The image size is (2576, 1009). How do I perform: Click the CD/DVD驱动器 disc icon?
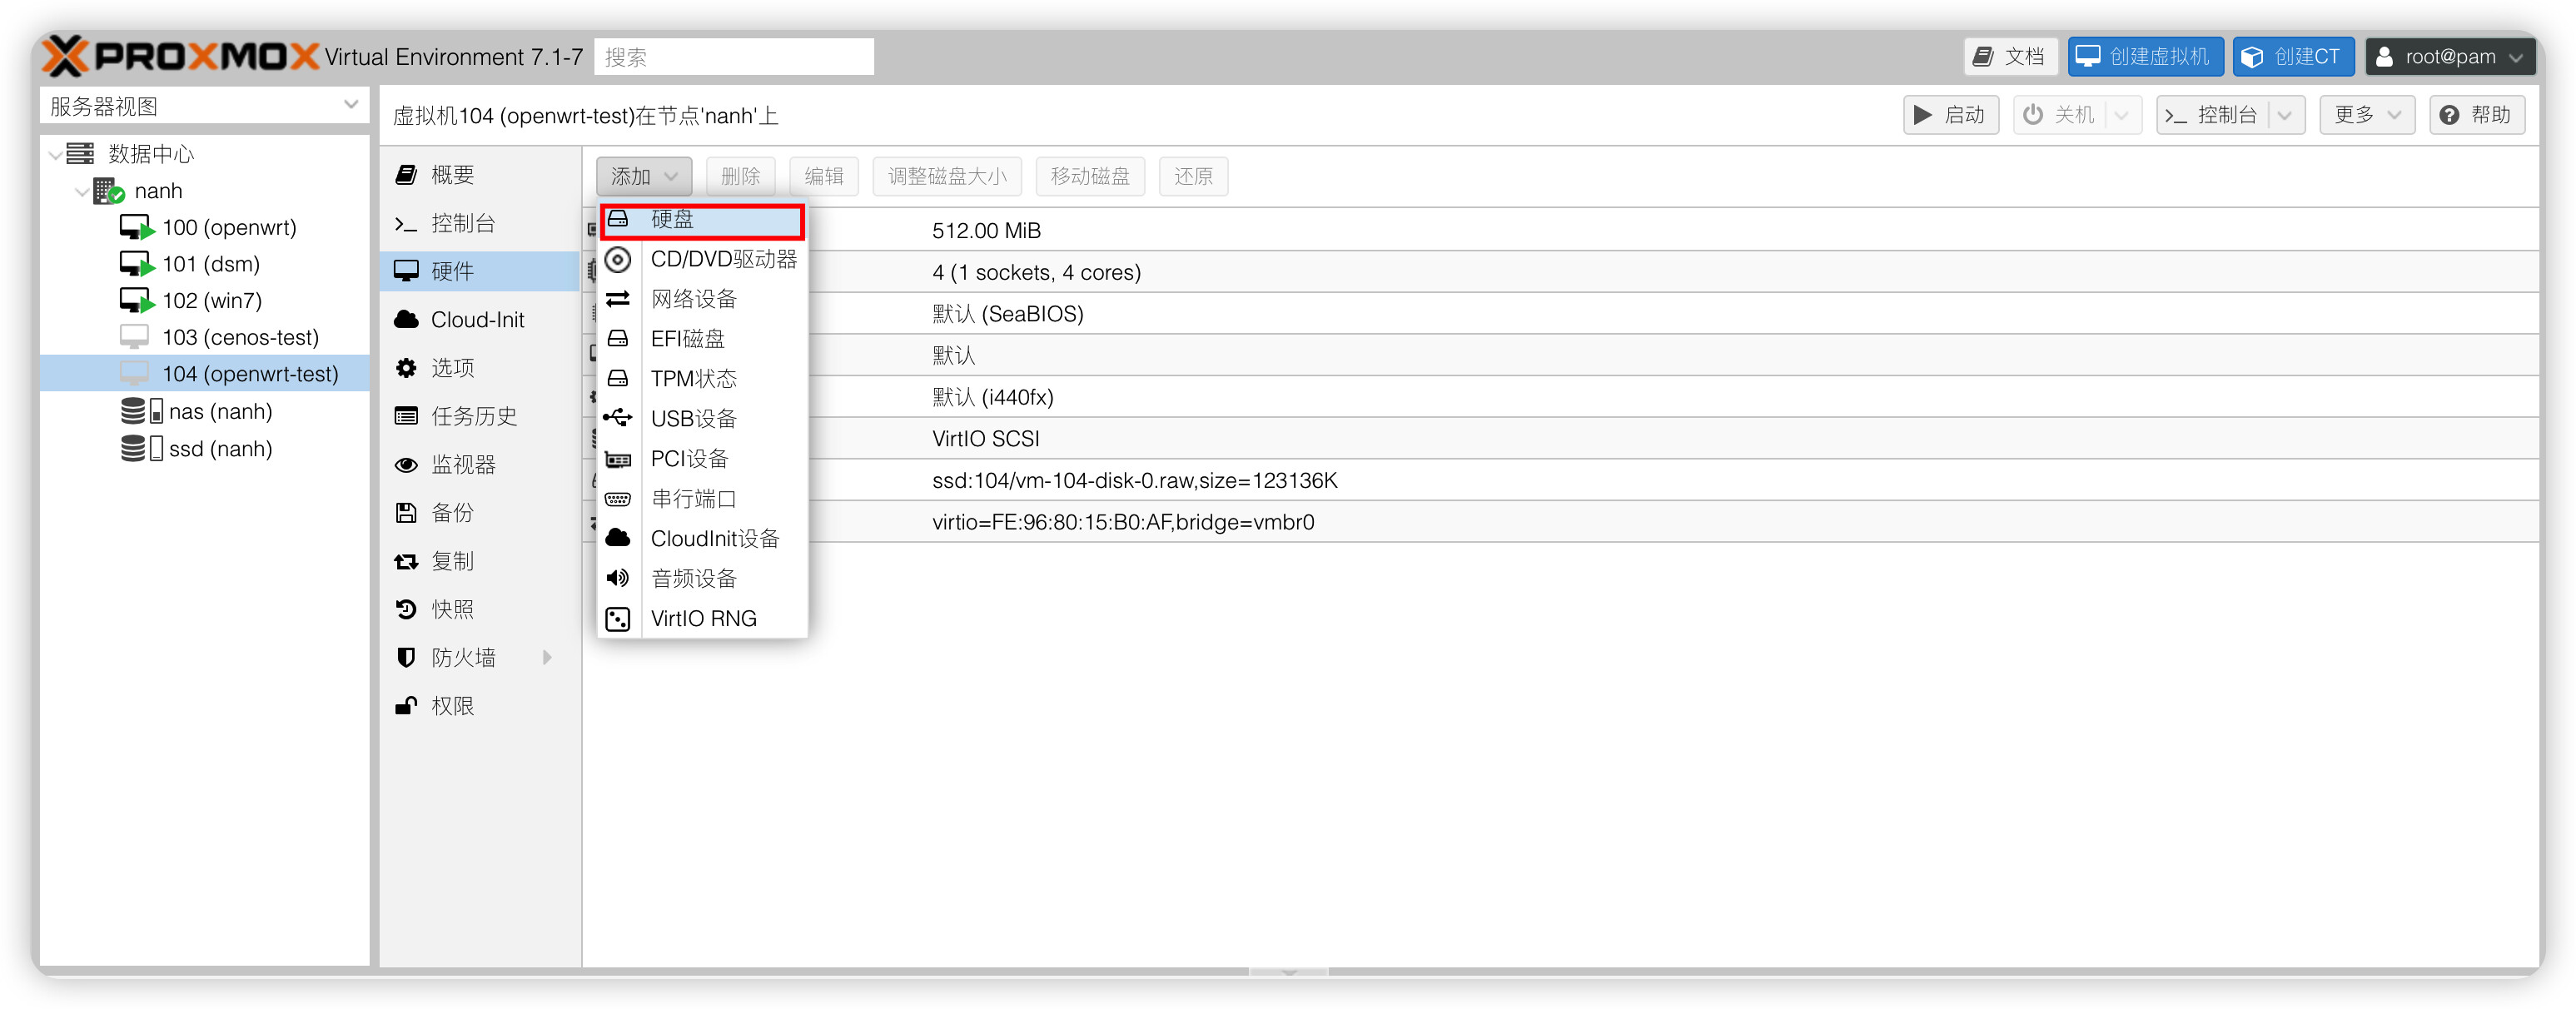[618, 260]
